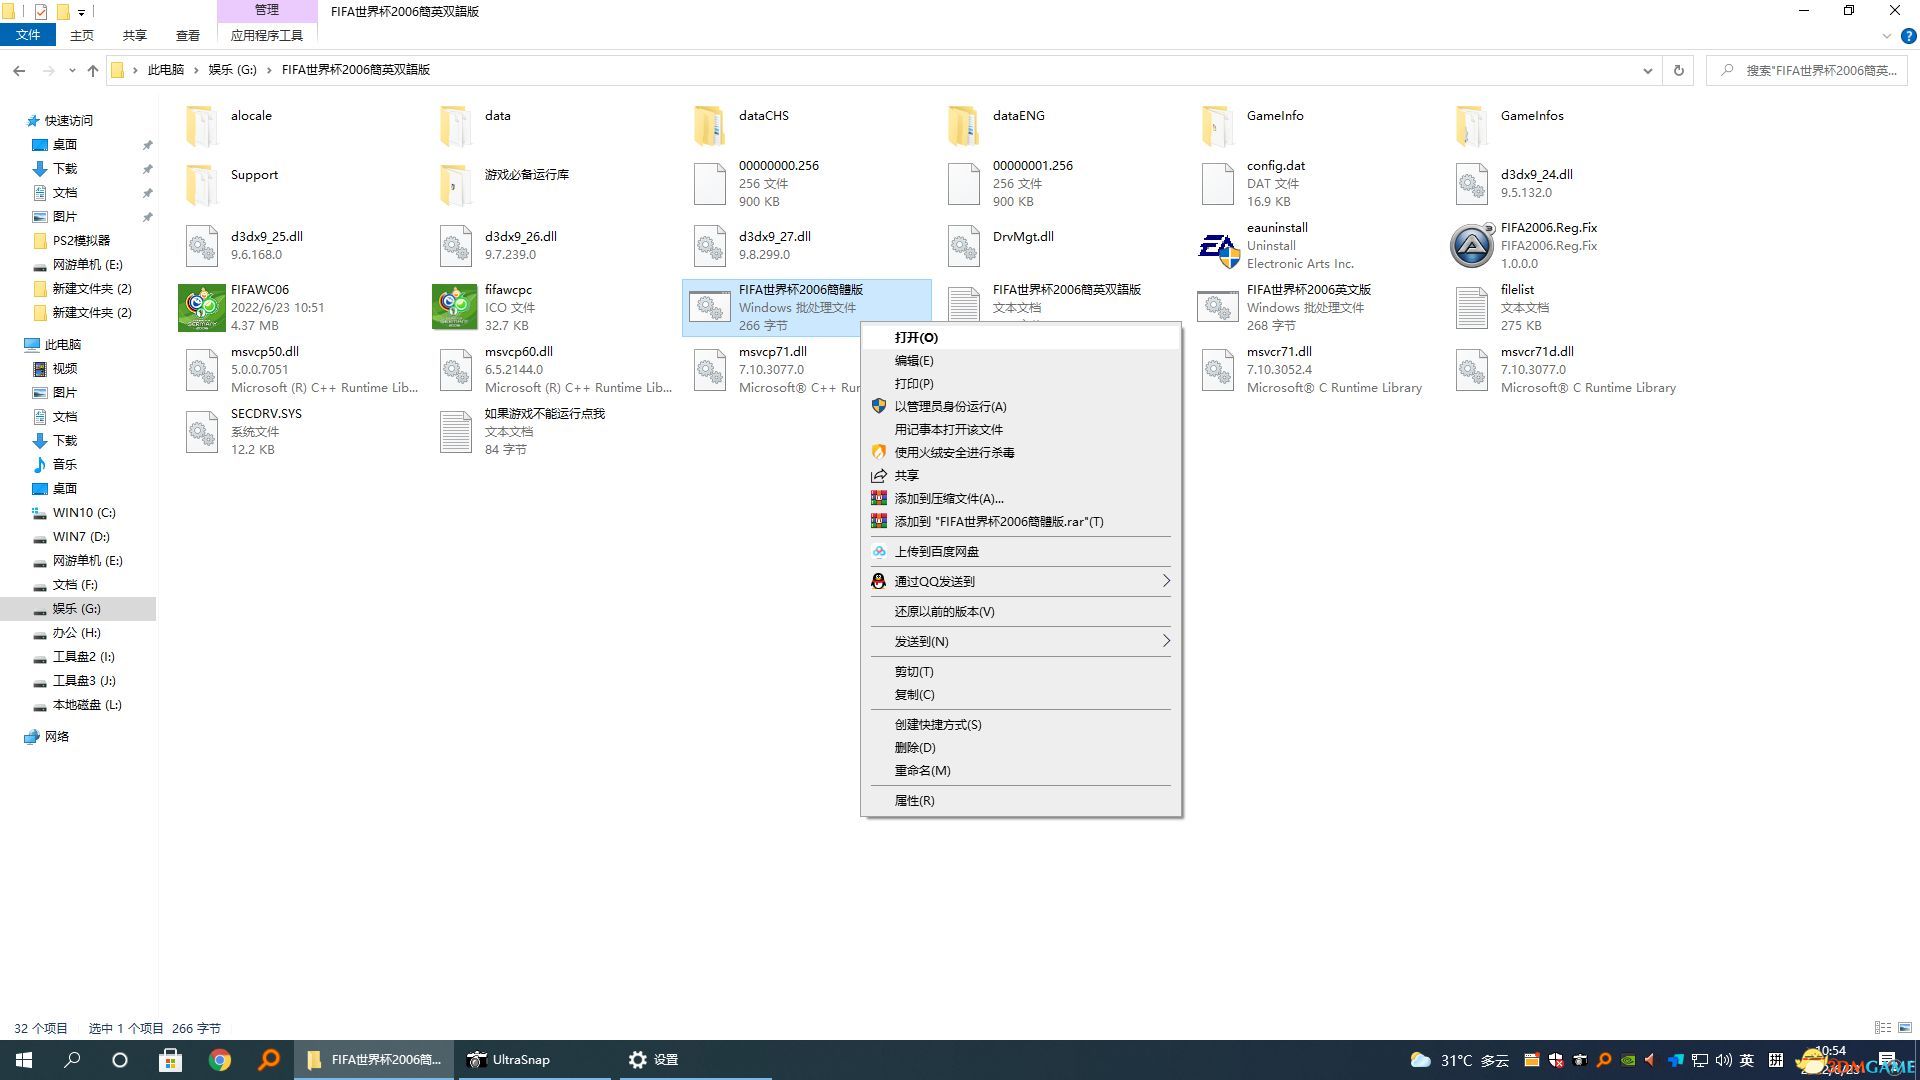1920x1080 pixels.
Task: Choose 打开(O) in the context menu
Action: 1021,338
